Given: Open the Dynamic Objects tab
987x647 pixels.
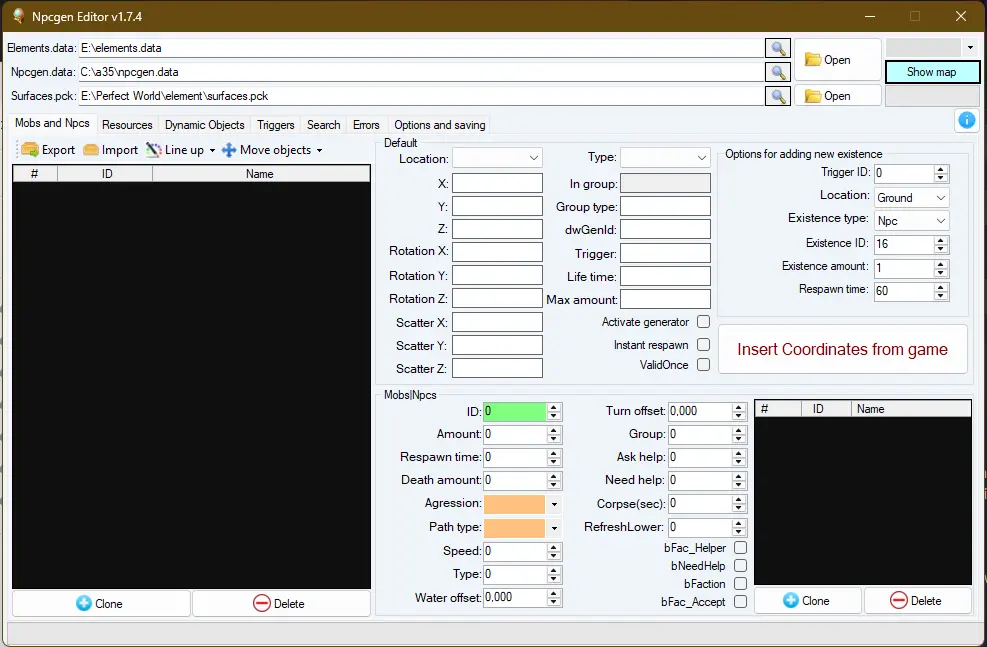Looking at the screenshot, I should [x=205, y=125].
